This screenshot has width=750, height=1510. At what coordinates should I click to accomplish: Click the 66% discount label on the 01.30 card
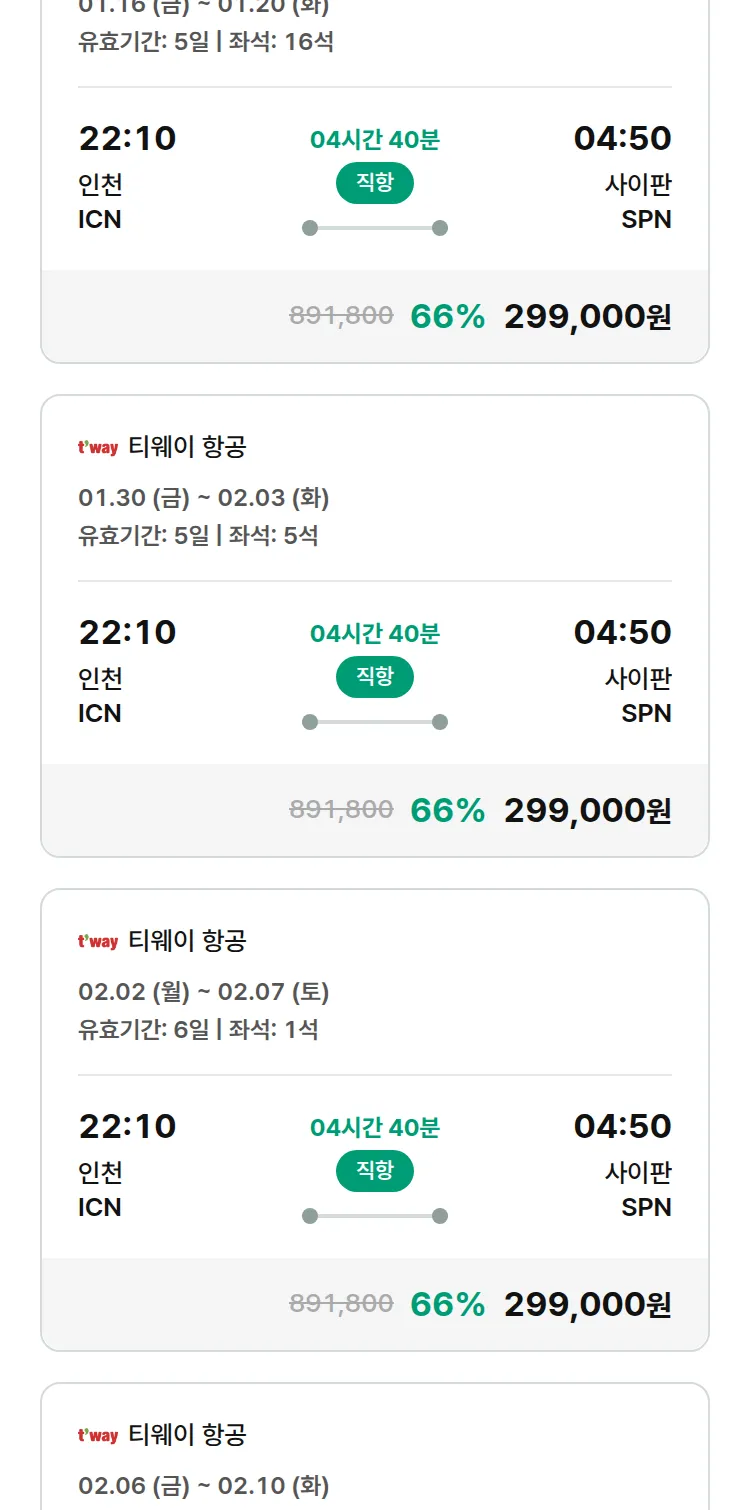(446, 811)
